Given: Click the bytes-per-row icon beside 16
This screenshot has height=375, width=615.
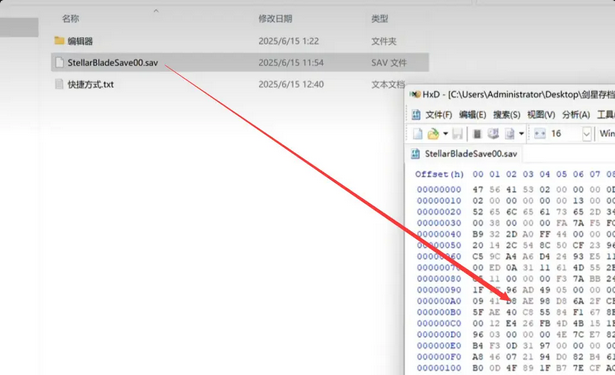Looking at the screenshot, I should (540, 134).
